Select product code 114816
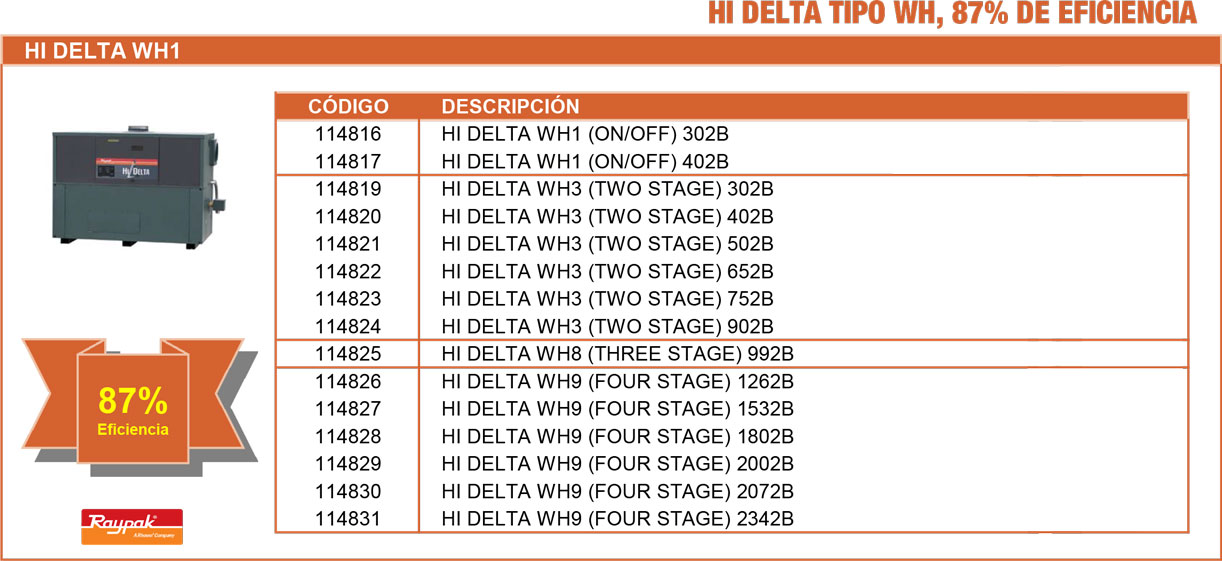The height and width of the screenshot is (561, 1222). 348,134
